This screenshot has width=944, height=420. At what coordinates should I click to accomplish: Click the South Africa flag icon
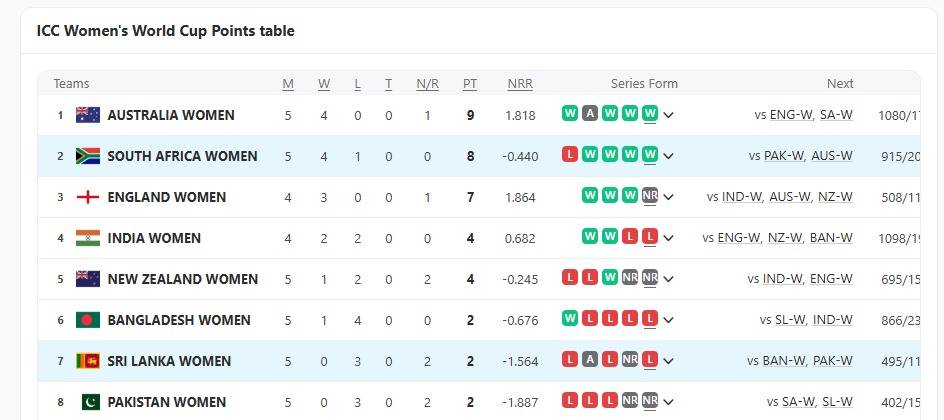point(88,156)
